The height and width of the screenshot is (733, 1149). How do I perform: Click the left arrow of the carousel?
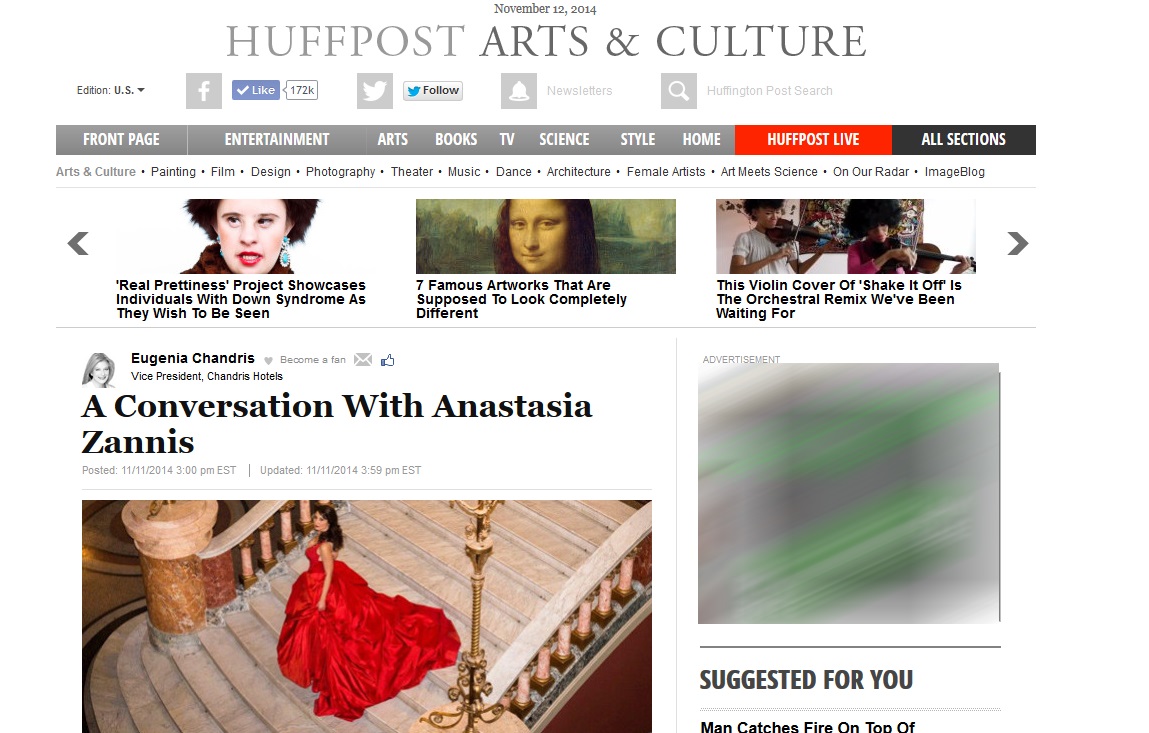click(78, 243)
